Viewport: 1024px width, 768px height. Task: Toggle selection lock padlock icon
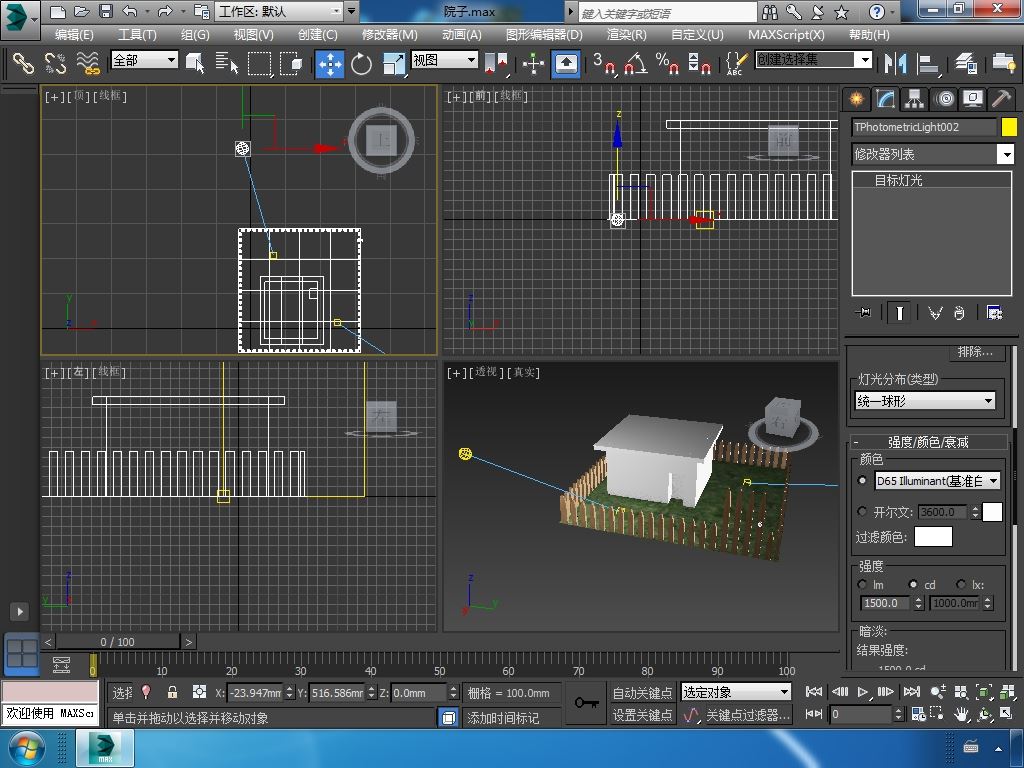click(172, 692)
